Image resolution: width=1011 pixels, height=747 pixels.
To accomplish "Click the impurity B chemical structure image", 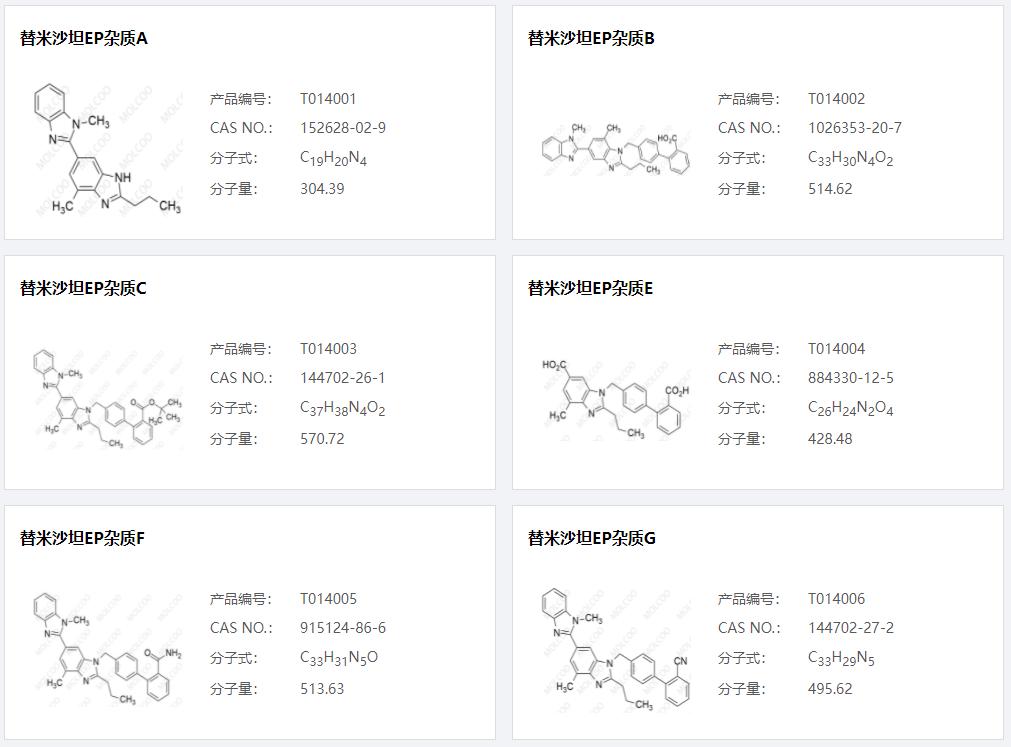I will [614, 150].
